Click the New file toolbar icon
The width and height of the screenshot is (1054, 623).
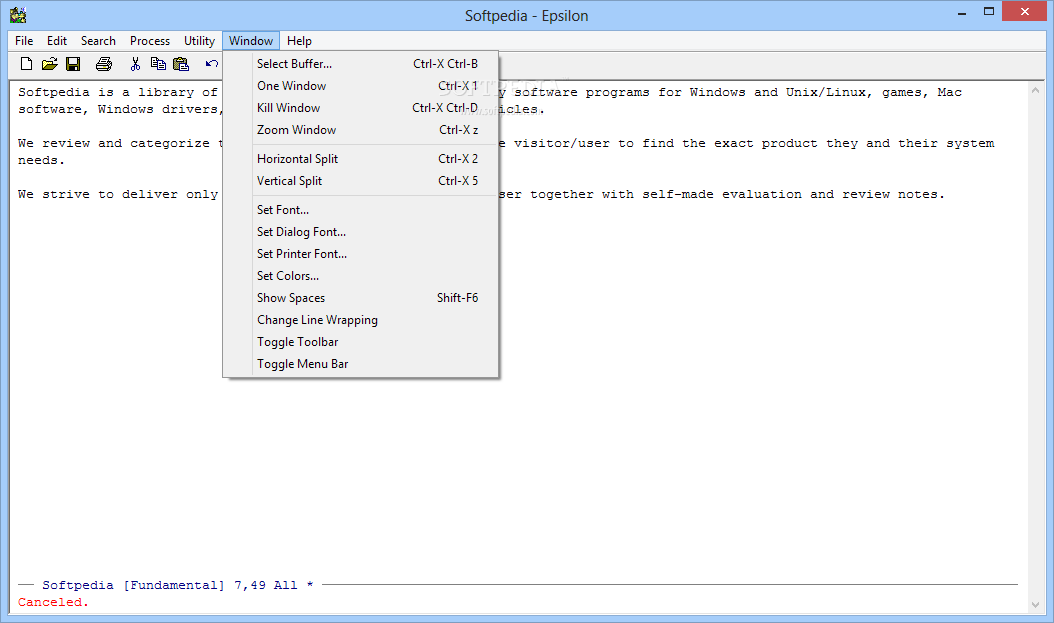coord(26,64)
